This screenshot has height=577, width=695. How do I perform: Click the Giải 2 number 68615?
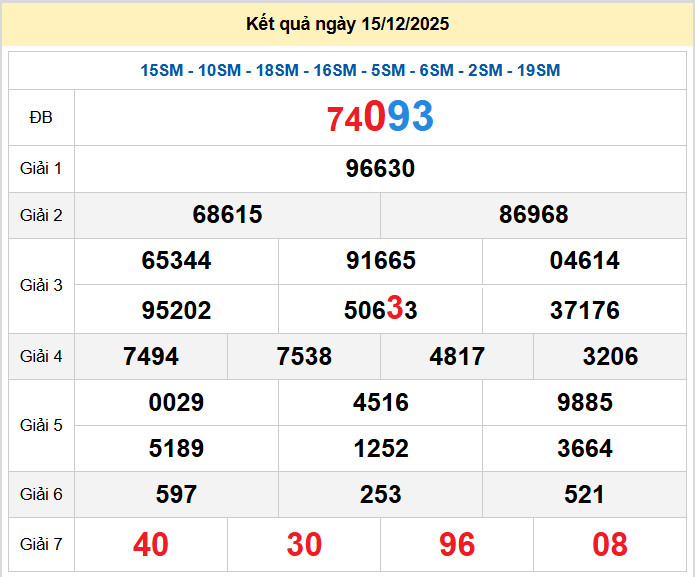[x=227, y=215]
